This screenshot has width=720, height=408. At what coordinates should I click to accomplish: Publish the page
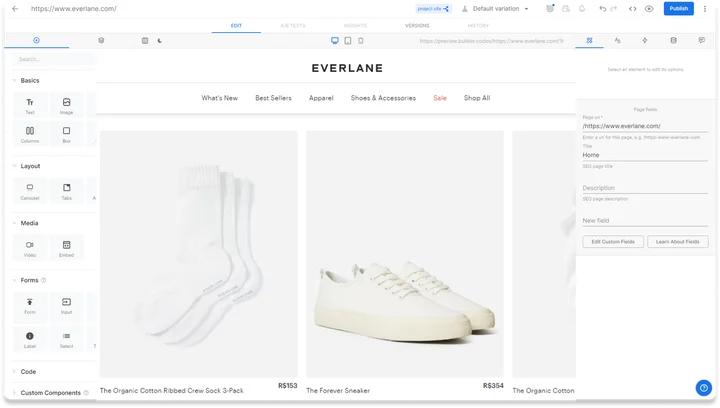point(678,8)
